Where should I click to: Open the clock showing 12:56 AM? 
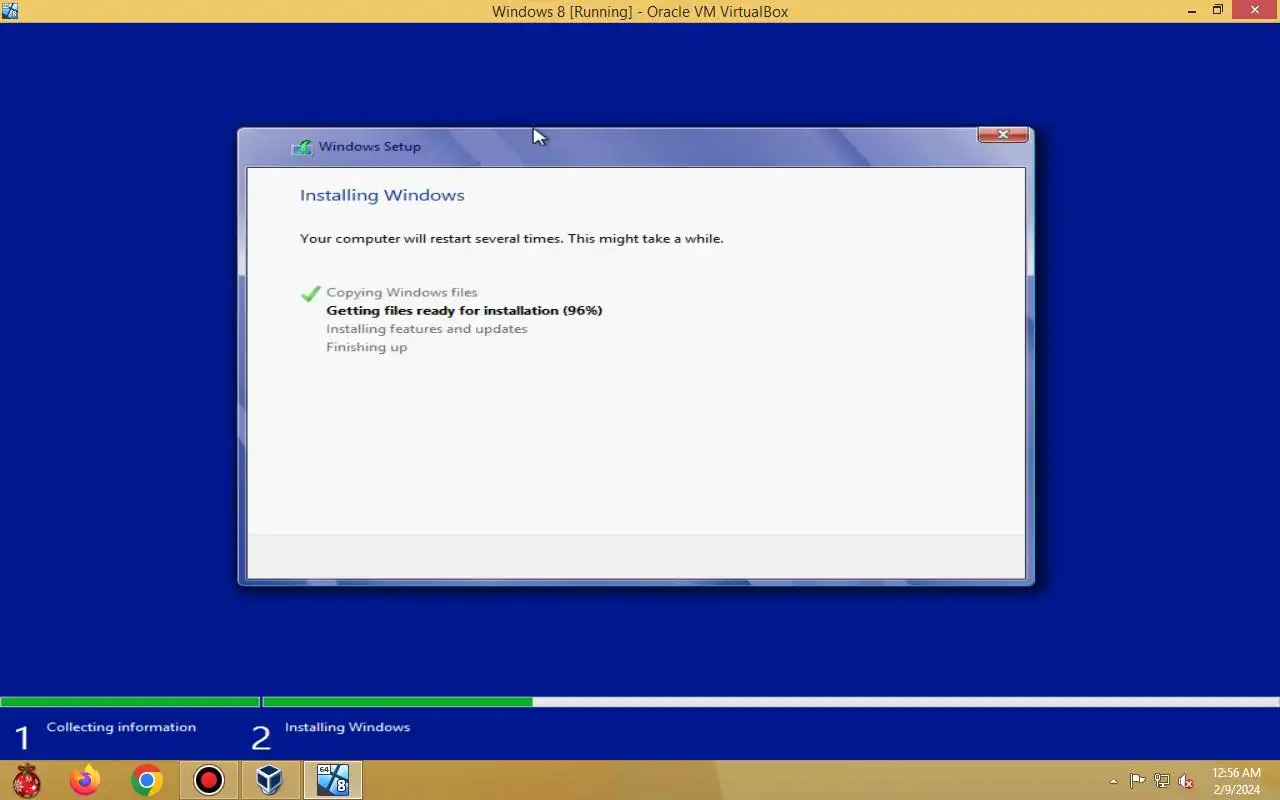point(1236,781)
